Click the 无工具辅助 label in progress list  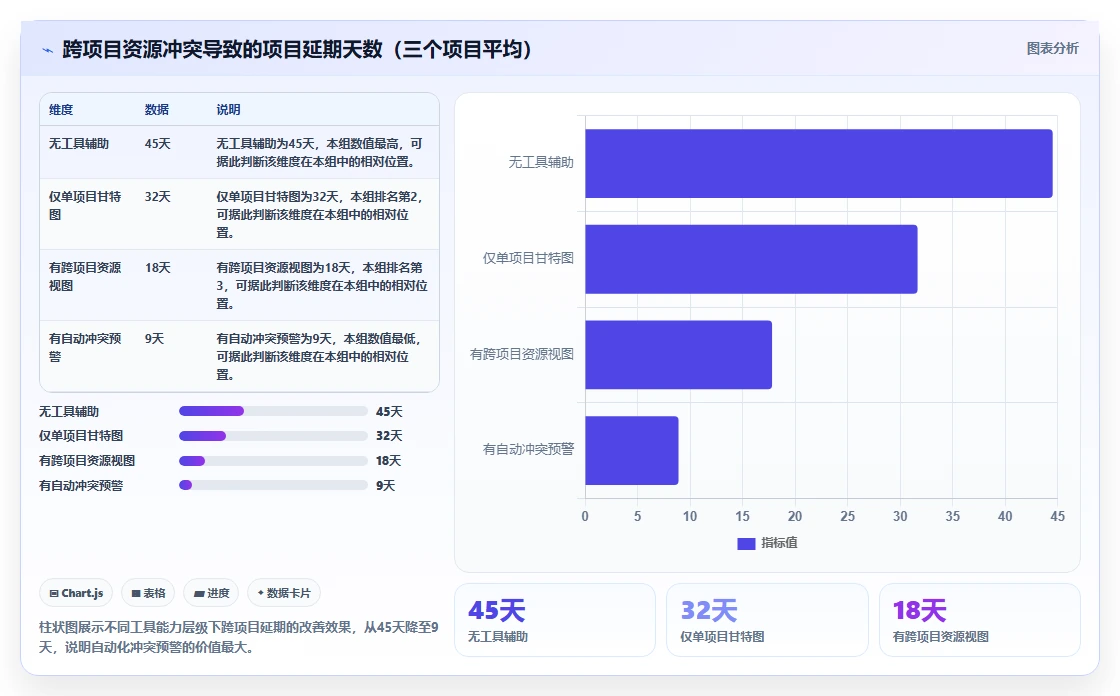coord(69,412)
